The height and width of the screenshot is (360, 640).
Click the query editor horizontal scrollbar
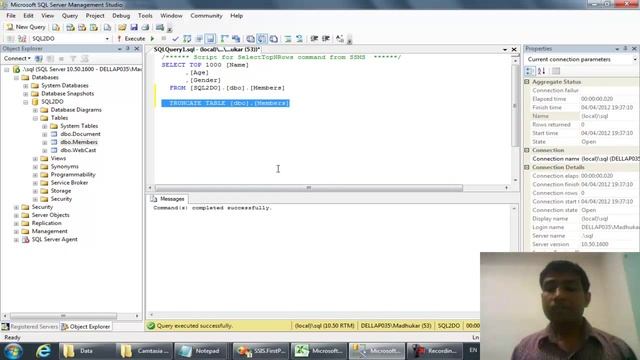309,188
